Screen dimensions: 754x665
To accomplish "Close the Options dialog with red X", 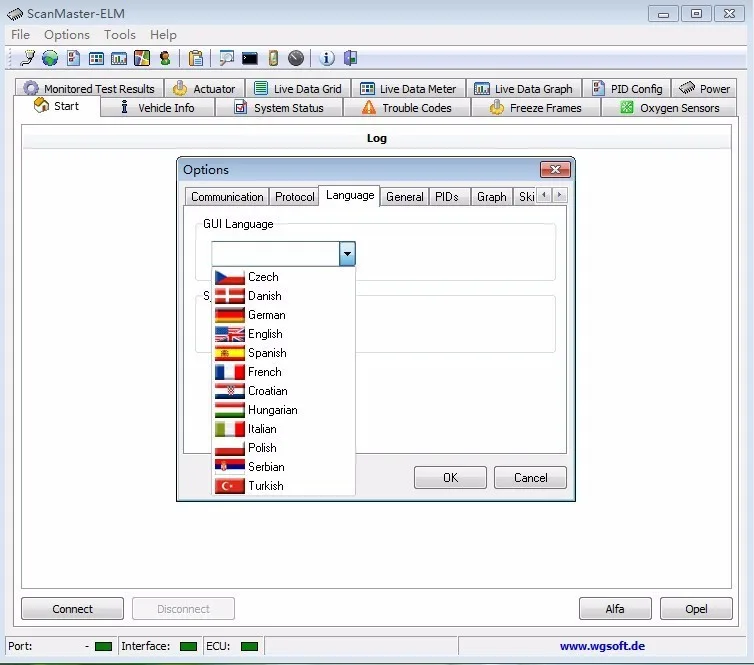I will pyautogui.click(x=555, y=169).
